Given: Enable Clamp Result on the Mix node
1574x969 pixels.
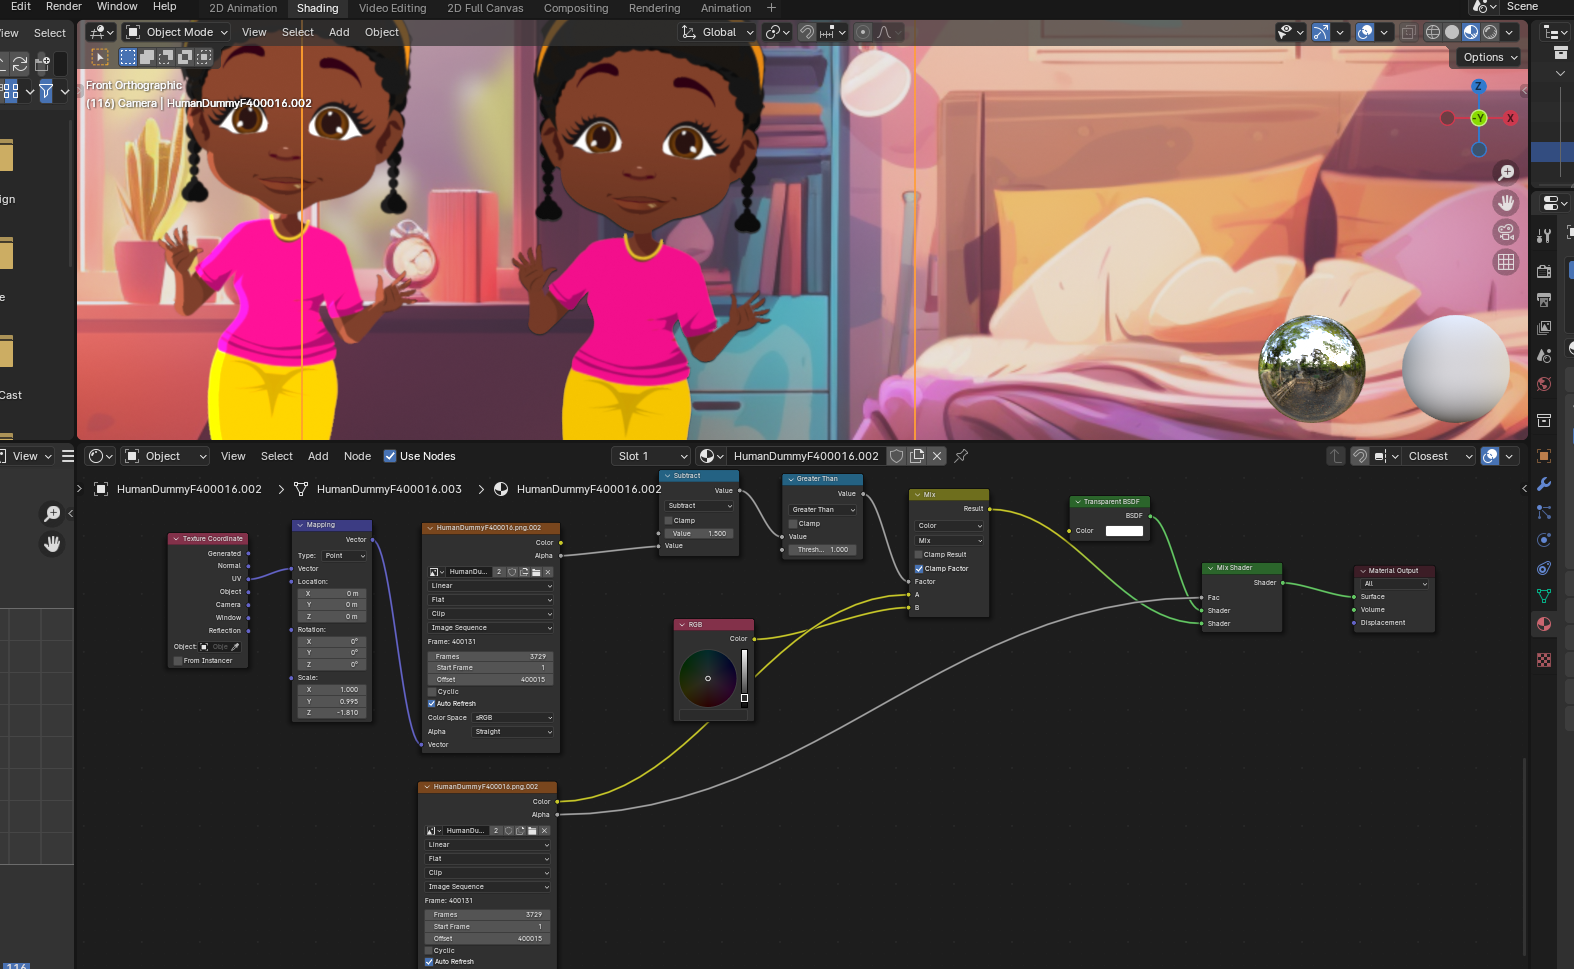Looking at the screenshot, I should [919, 555].
